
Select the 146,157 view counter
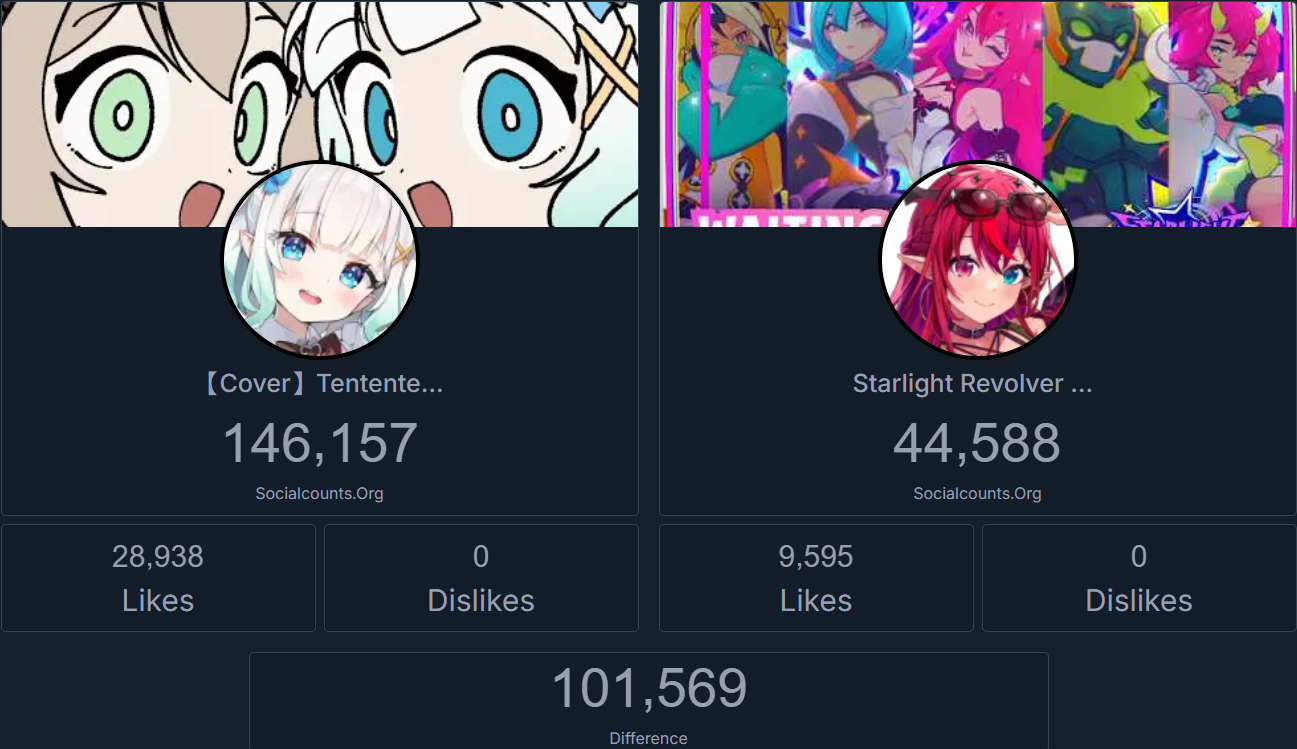(x=320, y=443)
